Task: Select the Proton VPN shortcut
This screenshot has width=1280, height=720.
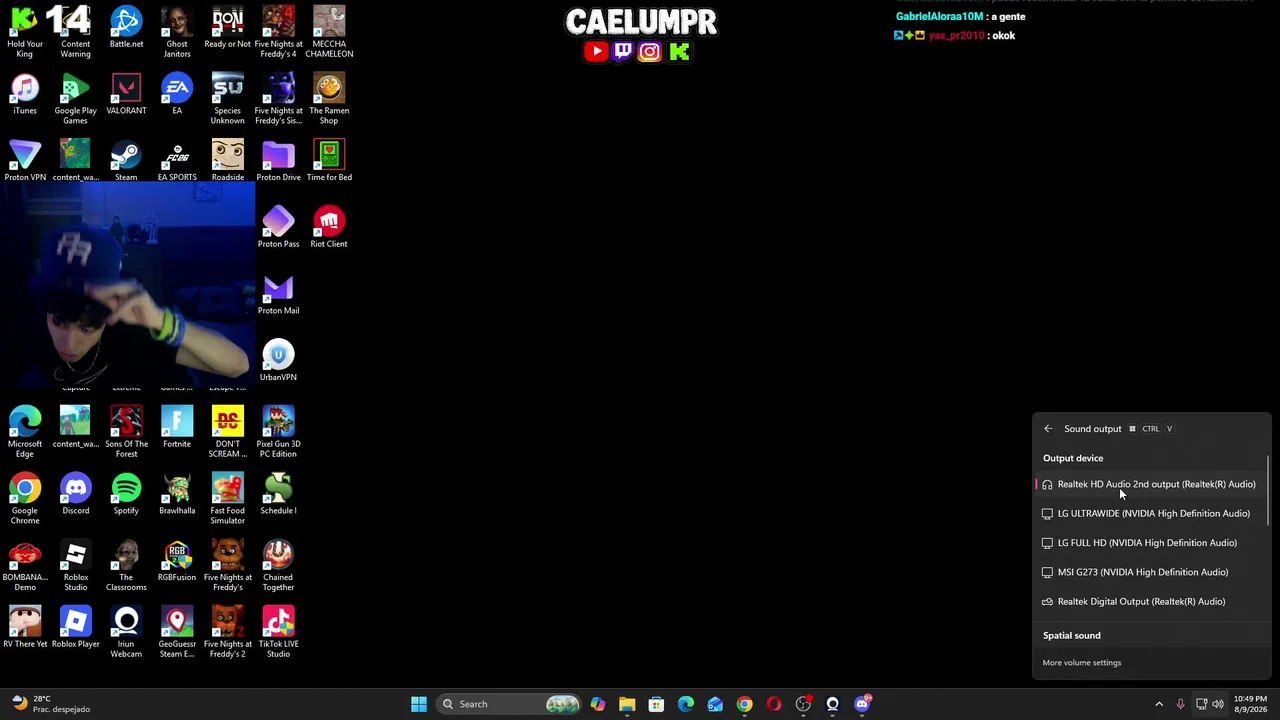Action: pyautogui.click(x=25, y=160)
